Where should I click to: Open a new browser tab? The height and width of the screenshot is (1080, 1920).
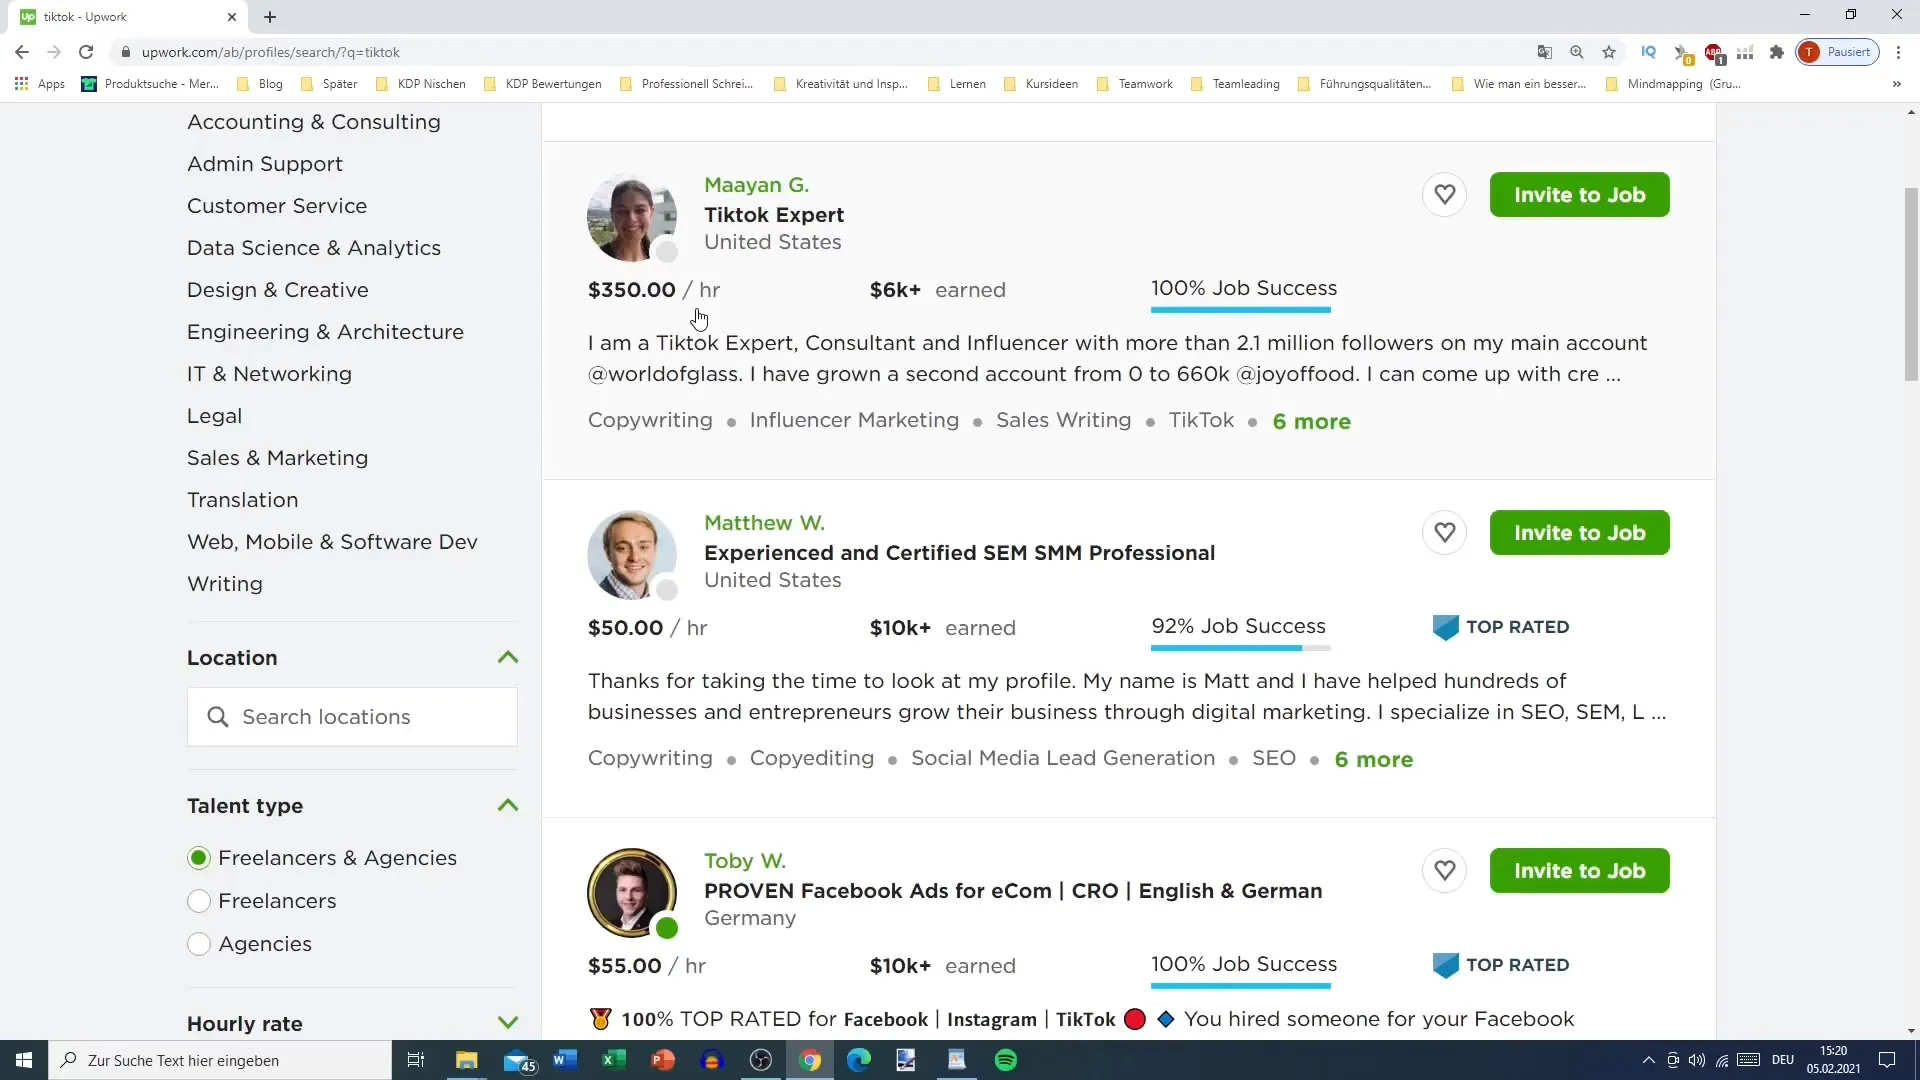[270, 17]
